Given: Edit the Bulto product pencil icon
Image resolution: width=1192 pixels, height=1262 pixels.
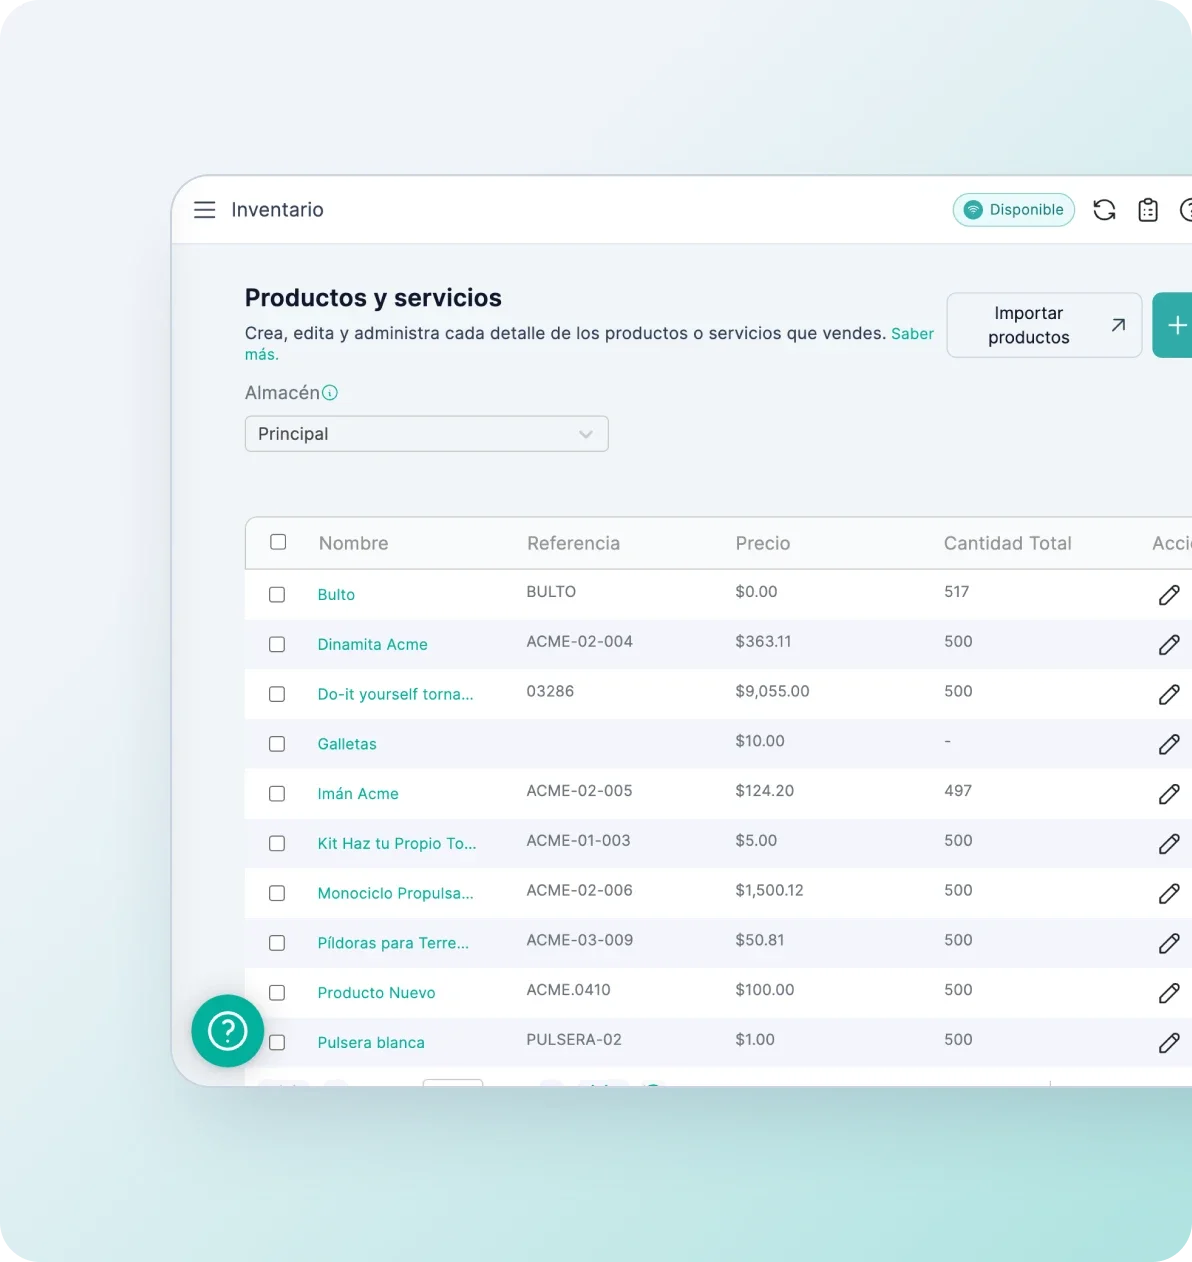Looking at the screenshot, I should (1168, 595).
